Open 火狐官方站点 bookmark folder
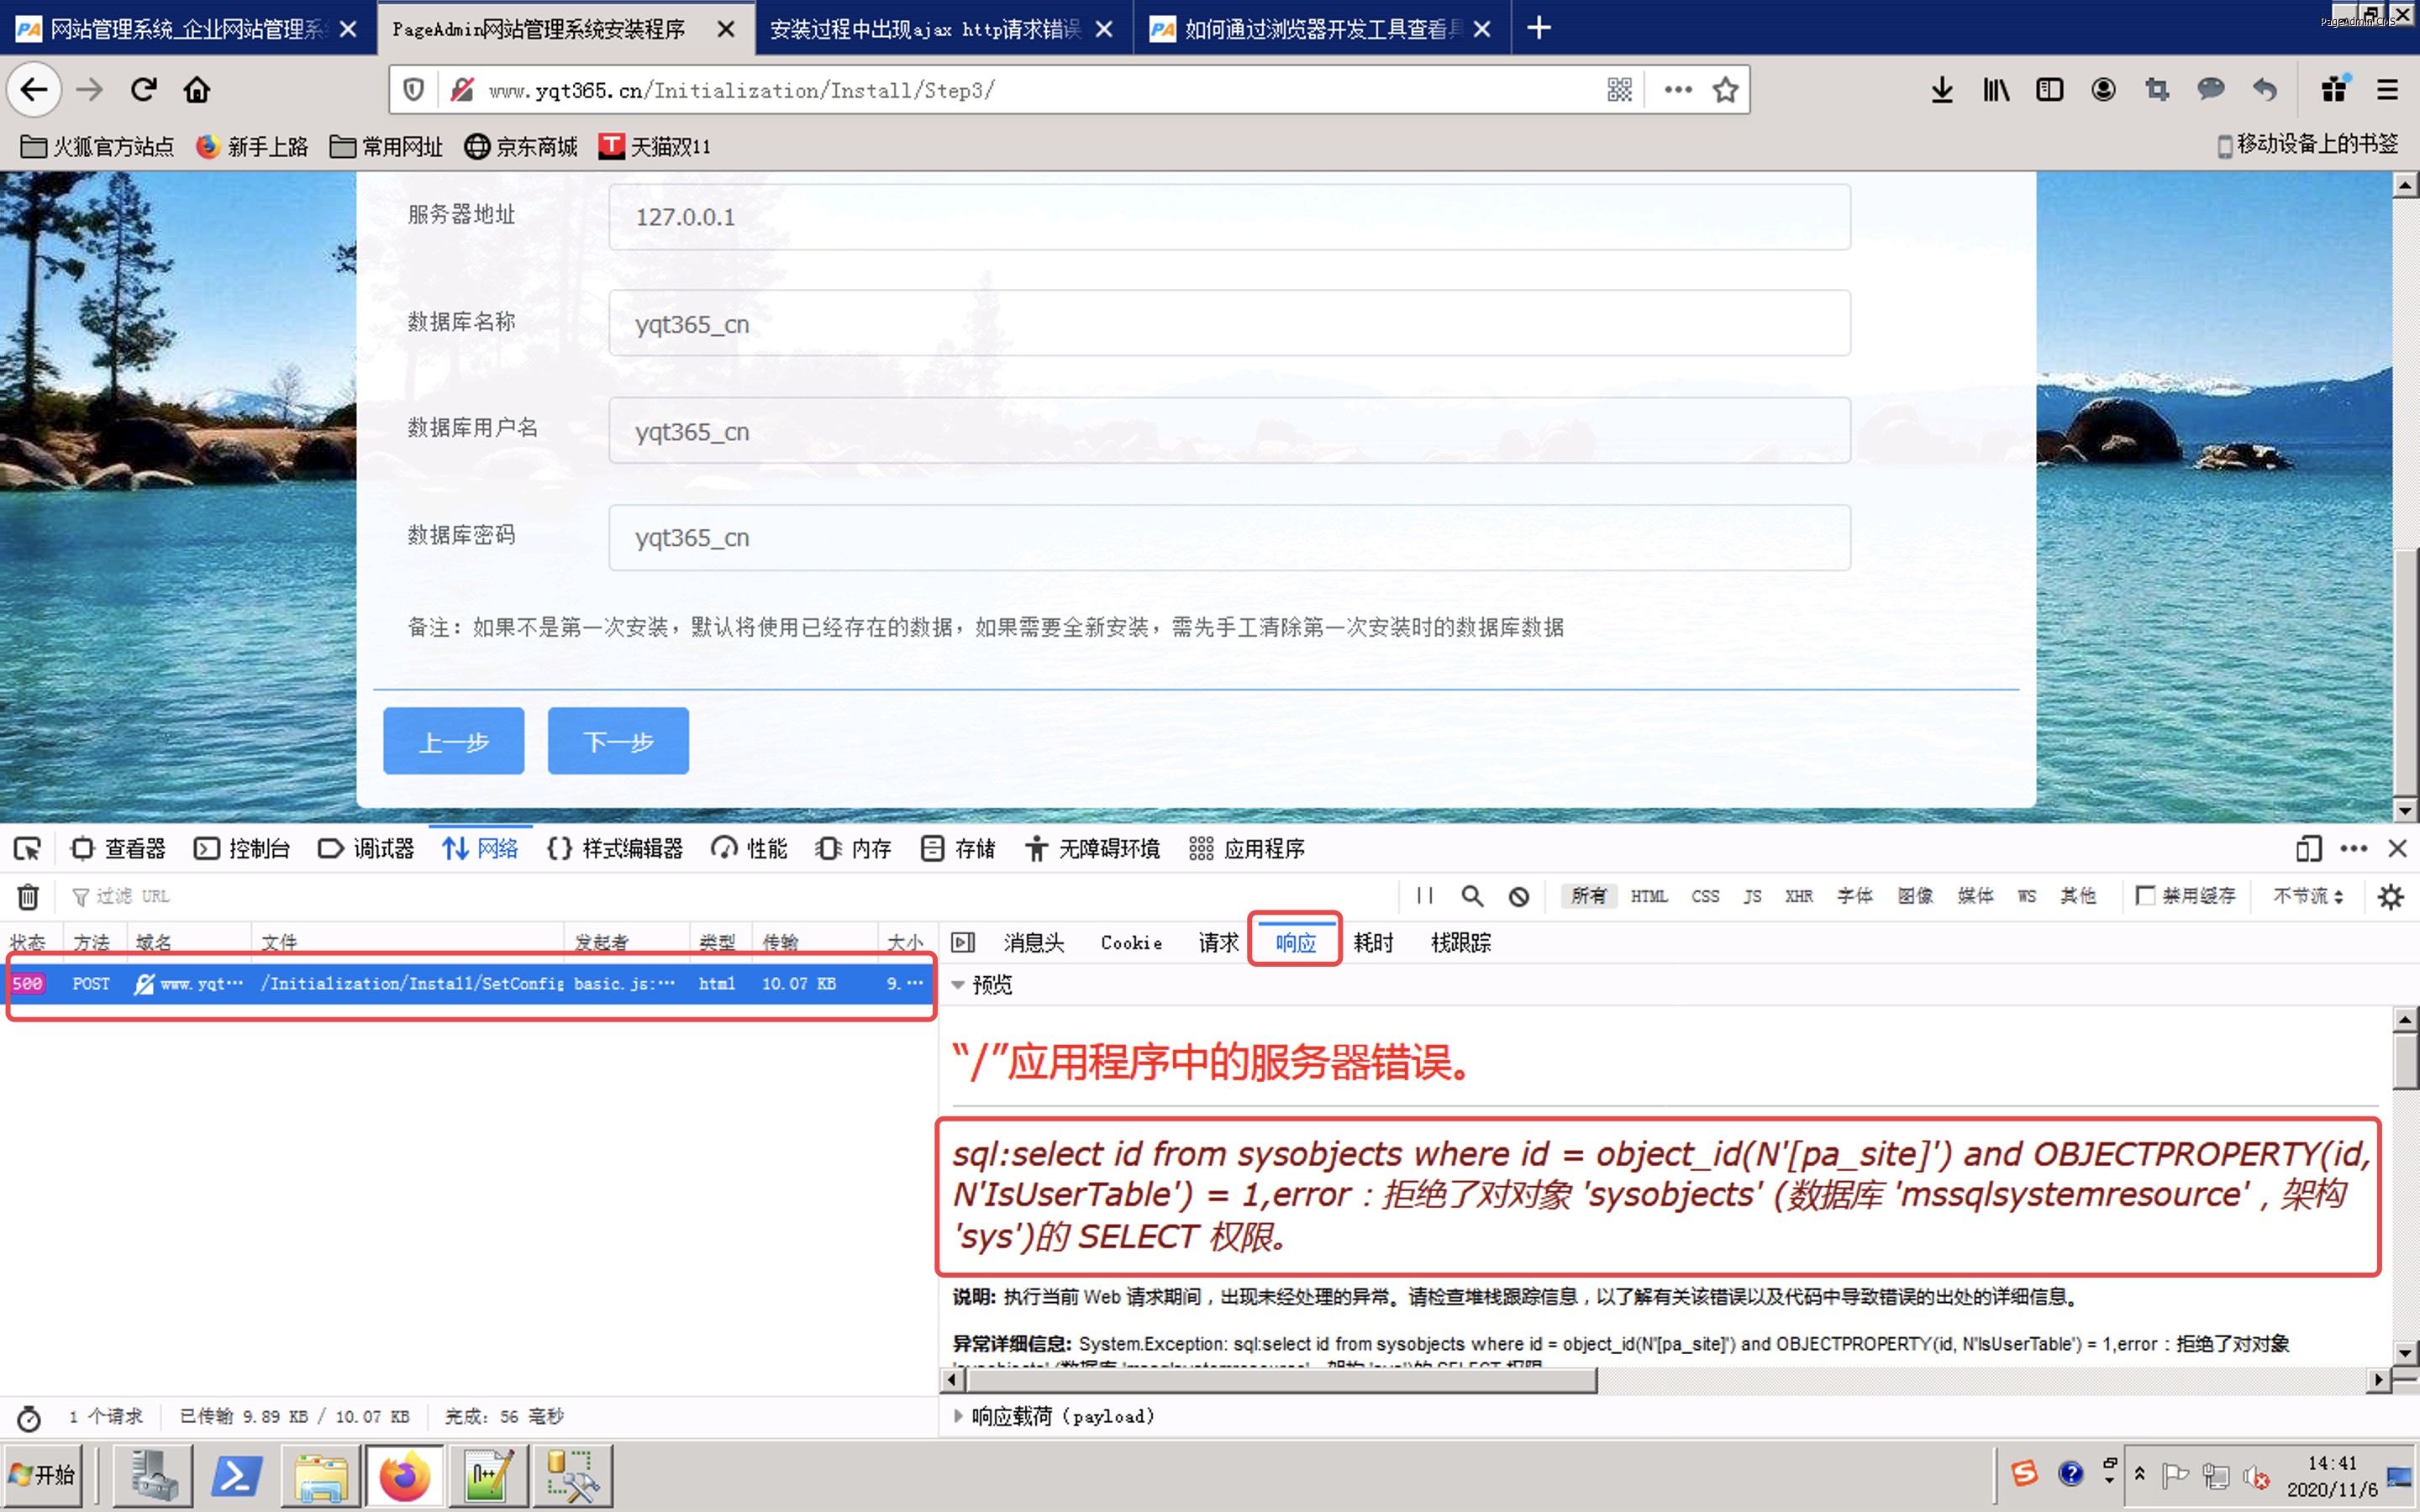Viewport: 2420px width, 1512px height. click(x=97, y=147)
